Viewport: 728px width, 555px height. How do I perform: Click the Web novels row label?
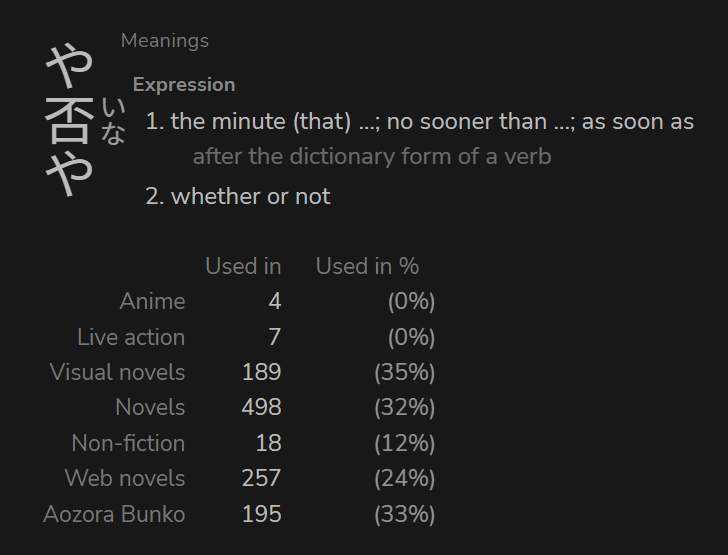125,478
